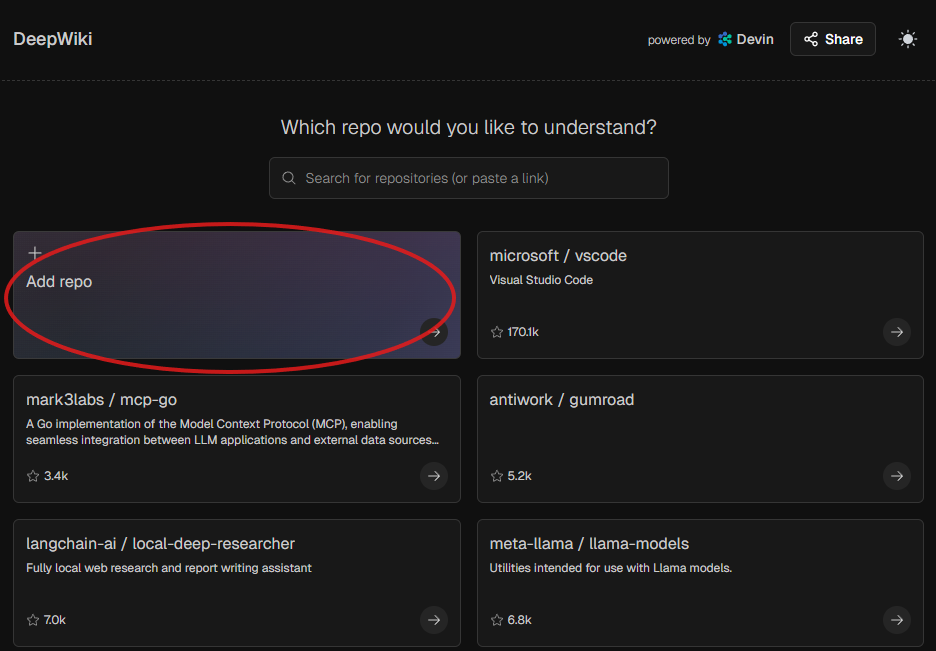936x651 pixels.
Task: Click the star icon next to 5.2k
Action: coord(497,476)
